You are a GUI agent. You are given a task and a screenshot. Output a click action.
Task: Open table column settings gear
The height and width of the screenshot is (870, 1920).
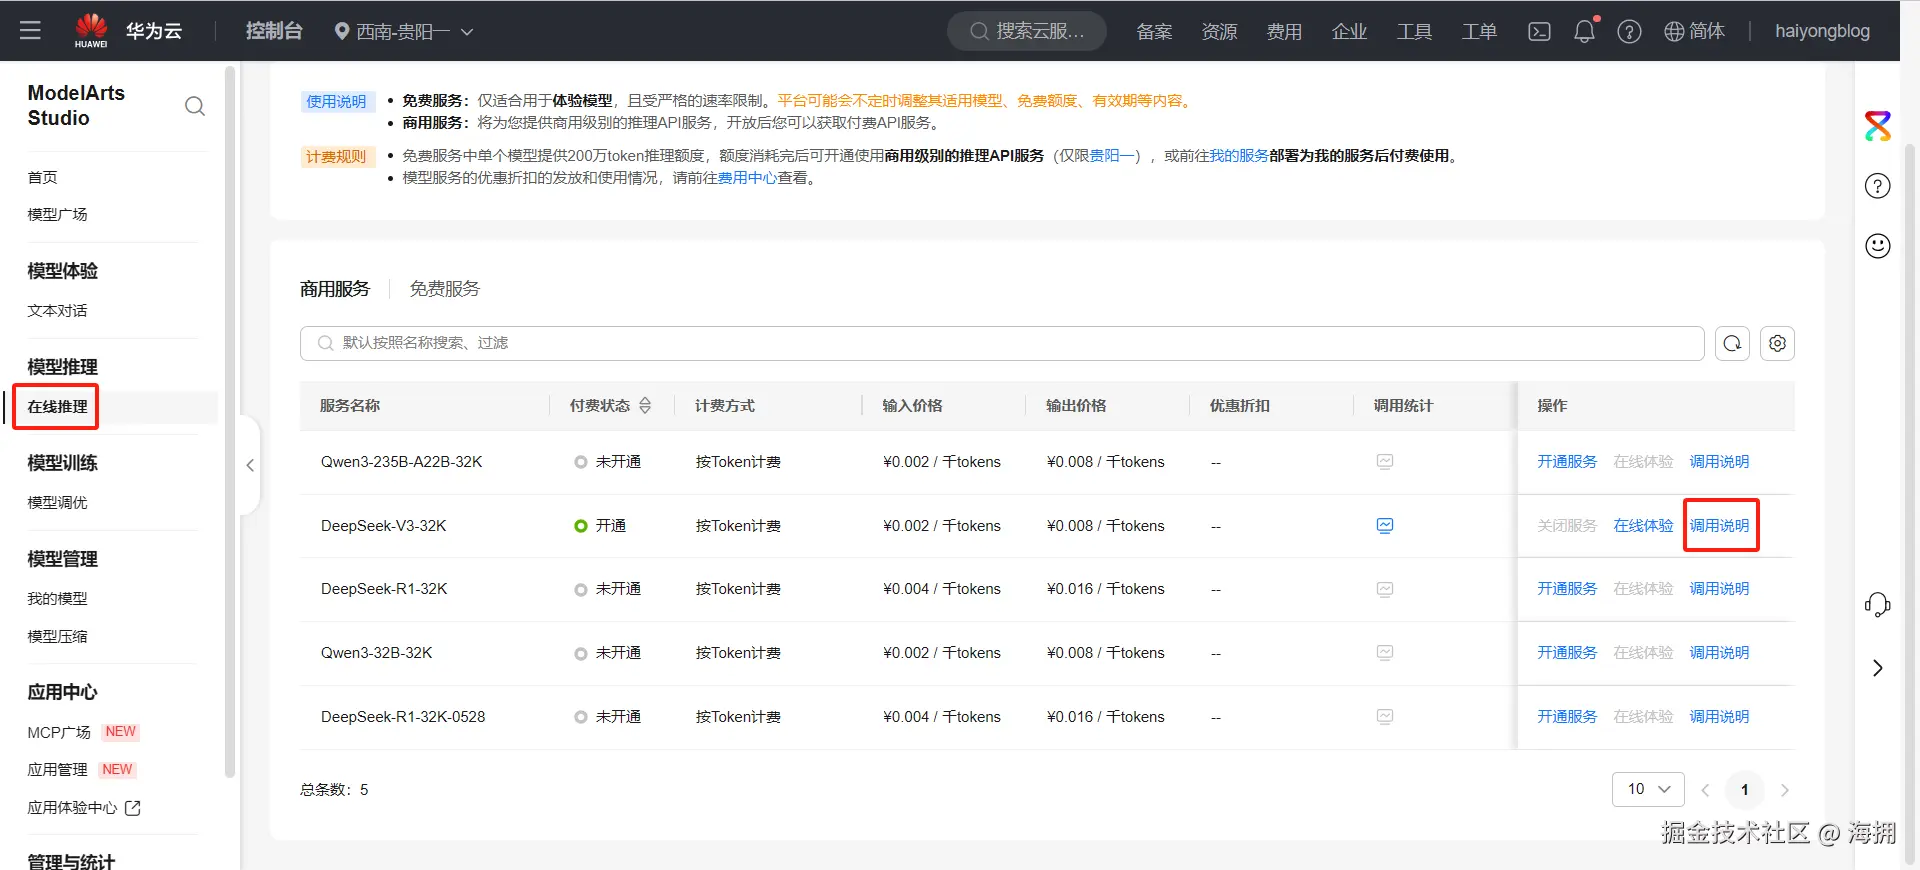(x=1777, y=343)
